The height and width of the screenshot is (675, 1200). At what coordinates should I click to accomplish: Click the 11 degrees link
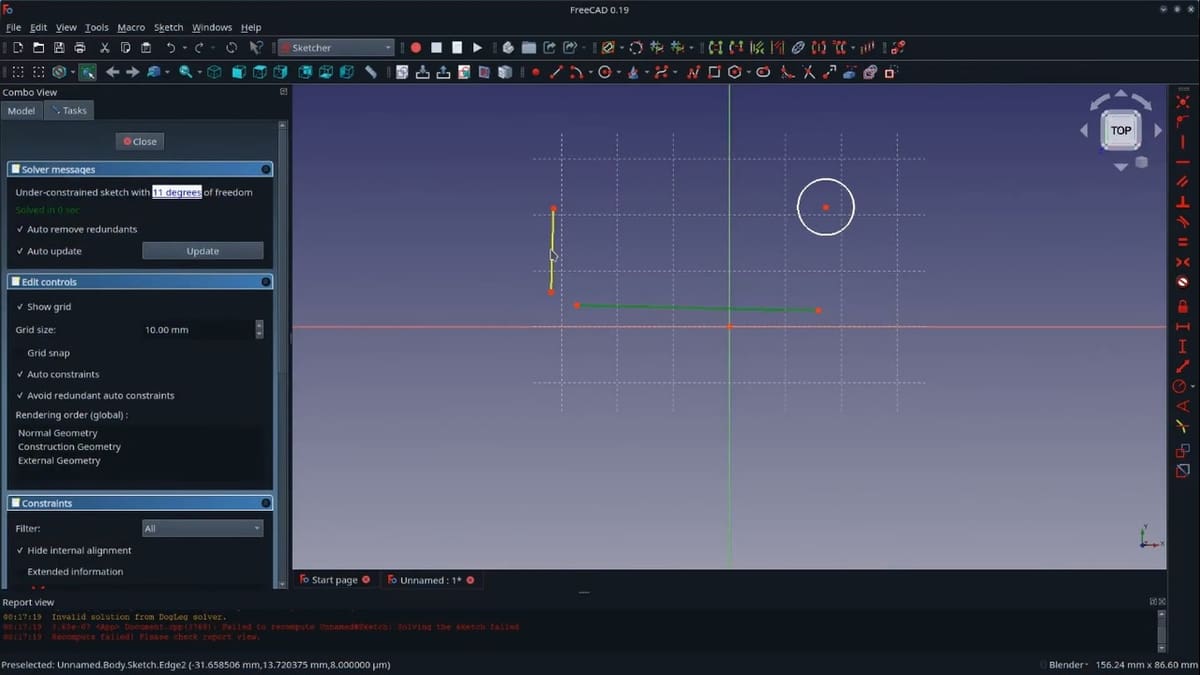click(177, 192)
